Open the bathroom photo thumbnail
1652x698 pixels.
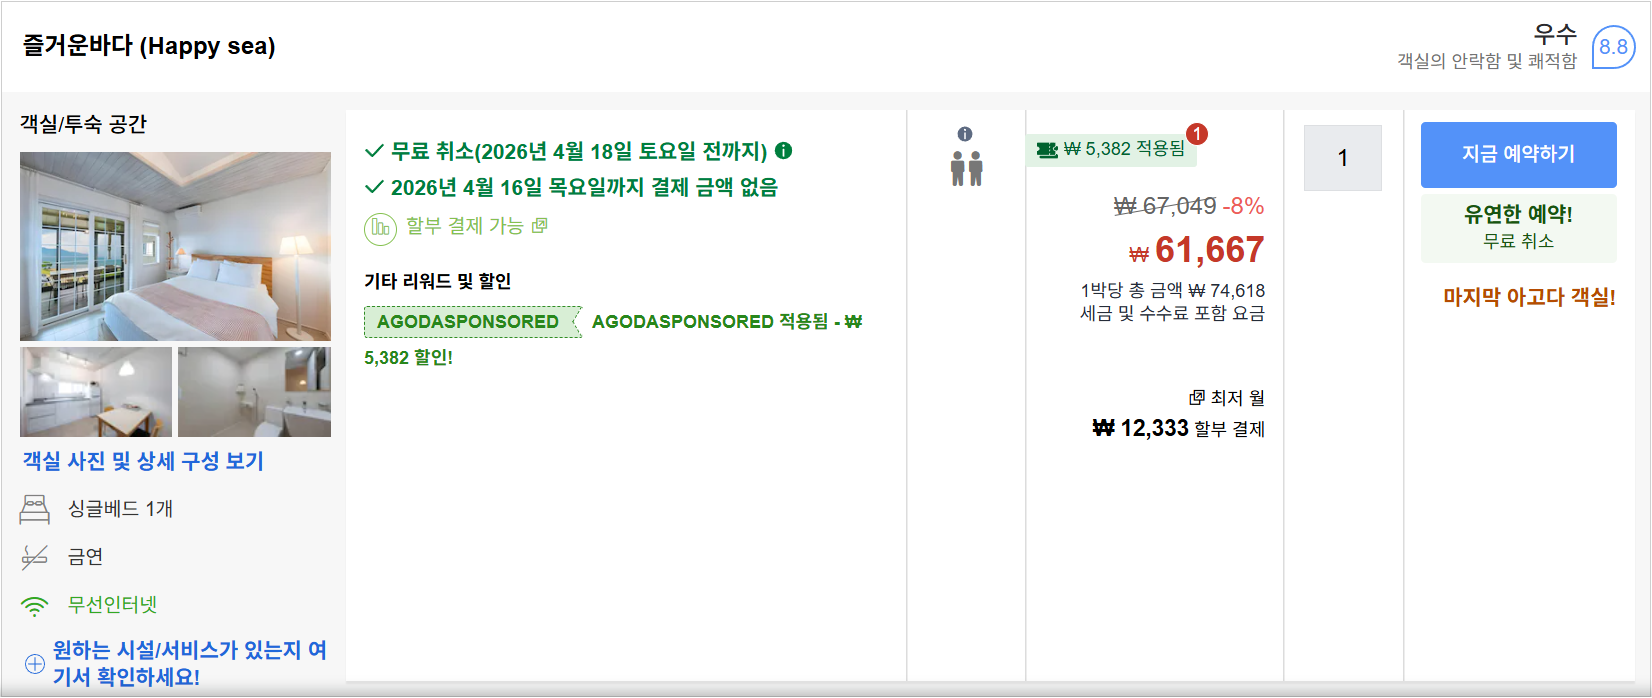click(253, 392)
